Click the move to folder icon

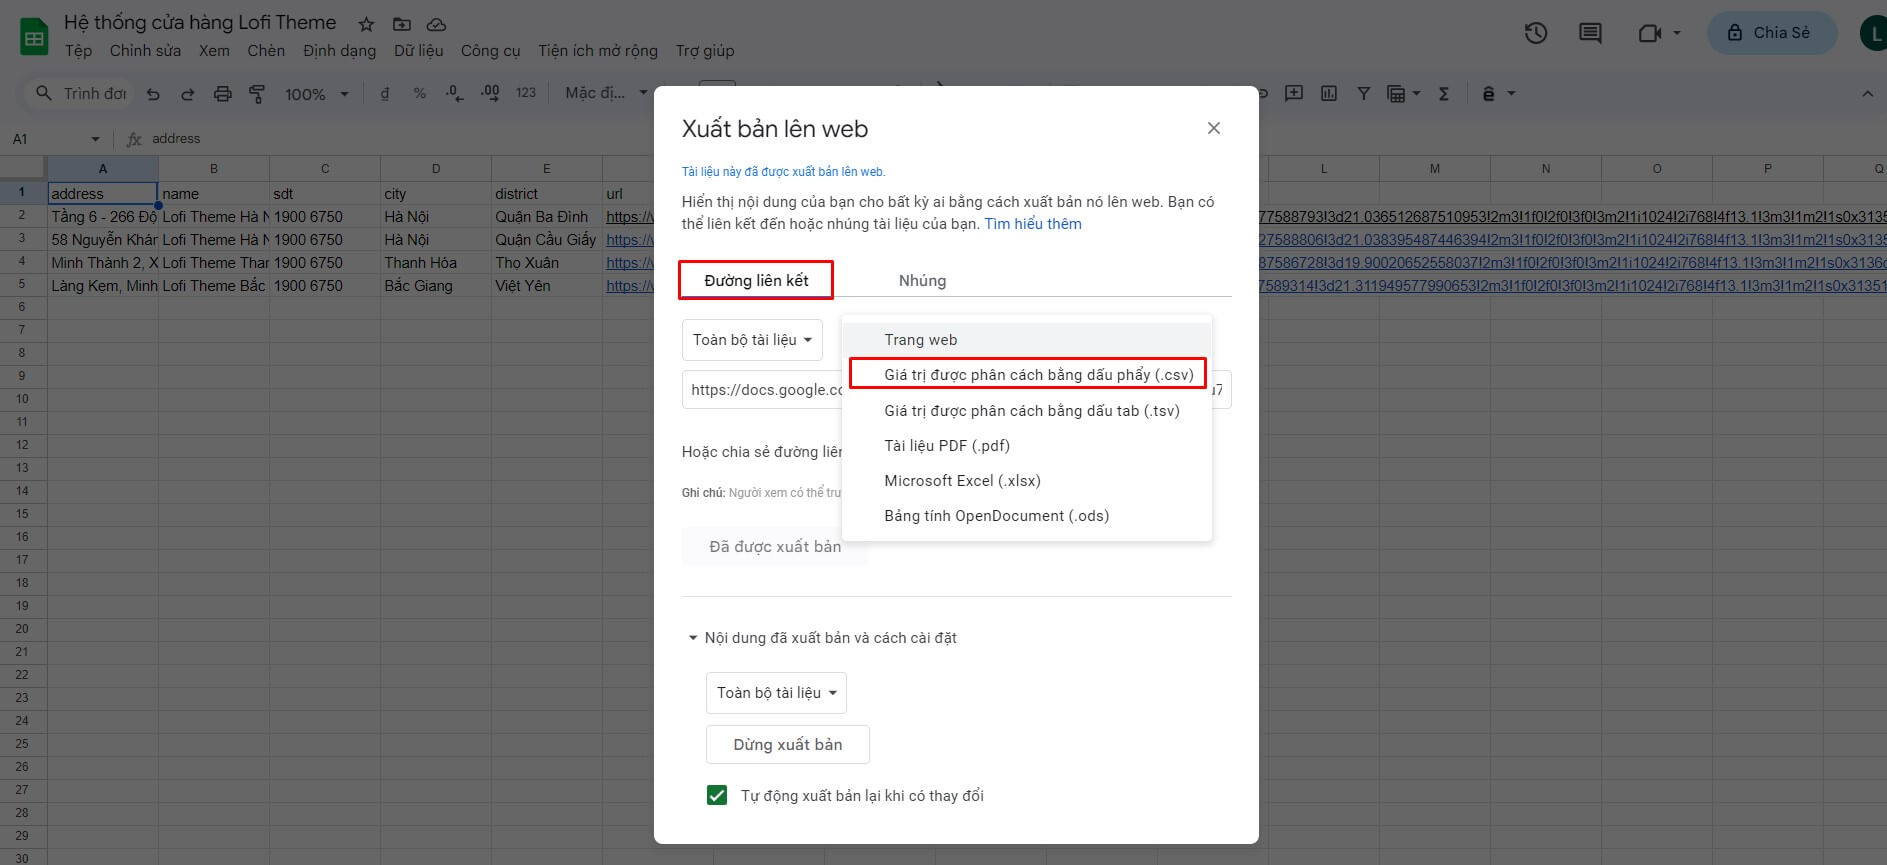pos(401,24)
